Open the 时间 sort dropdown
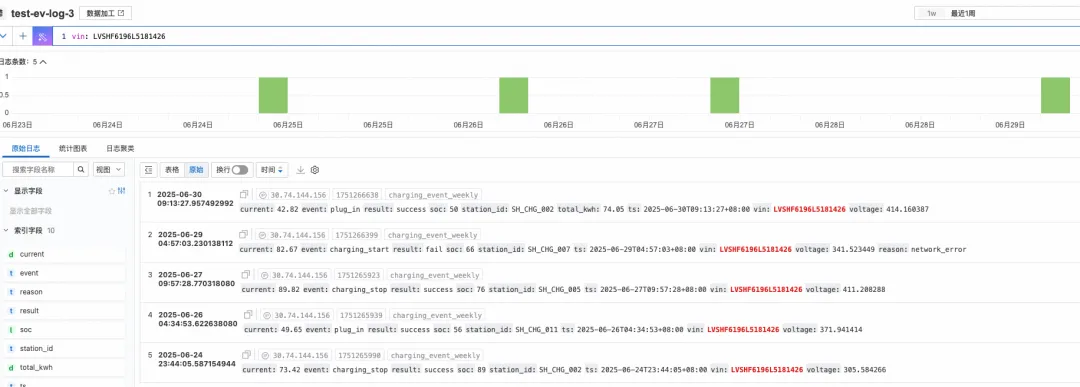This screenshot has width=1080, height=387. point(271,170)
